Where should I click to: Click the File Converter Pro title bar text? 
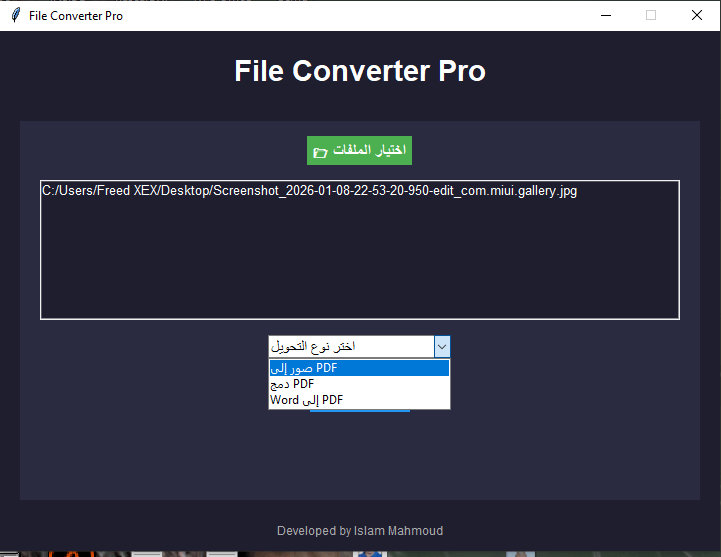[x=76, y=16]
